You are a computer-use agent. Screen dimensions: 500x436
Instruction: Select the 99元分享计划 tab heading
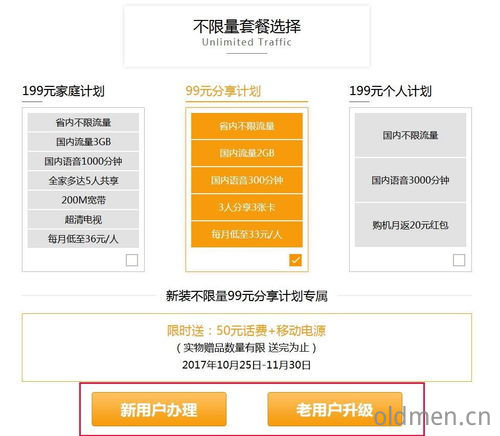pyautogui.click(x=223, y=91)
